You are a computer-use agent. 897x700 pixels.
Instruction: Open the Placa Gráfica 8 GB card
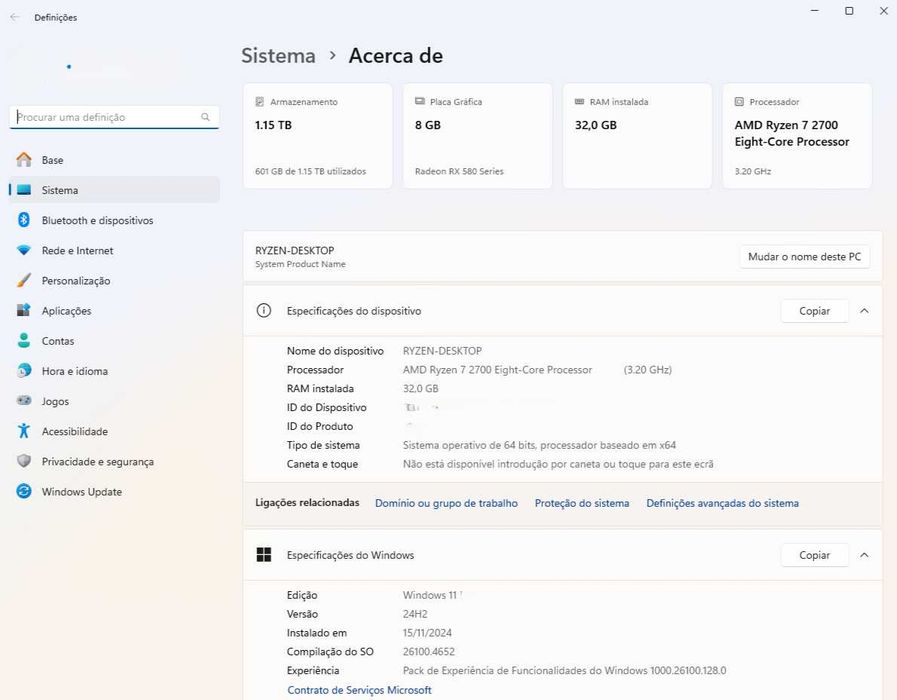(477, 136)
